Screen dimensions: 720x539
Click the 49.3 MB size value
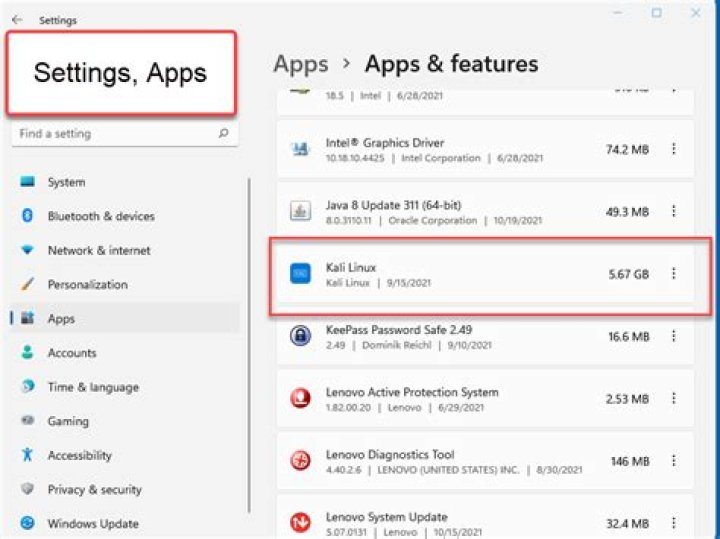click(x=627, y=212)
